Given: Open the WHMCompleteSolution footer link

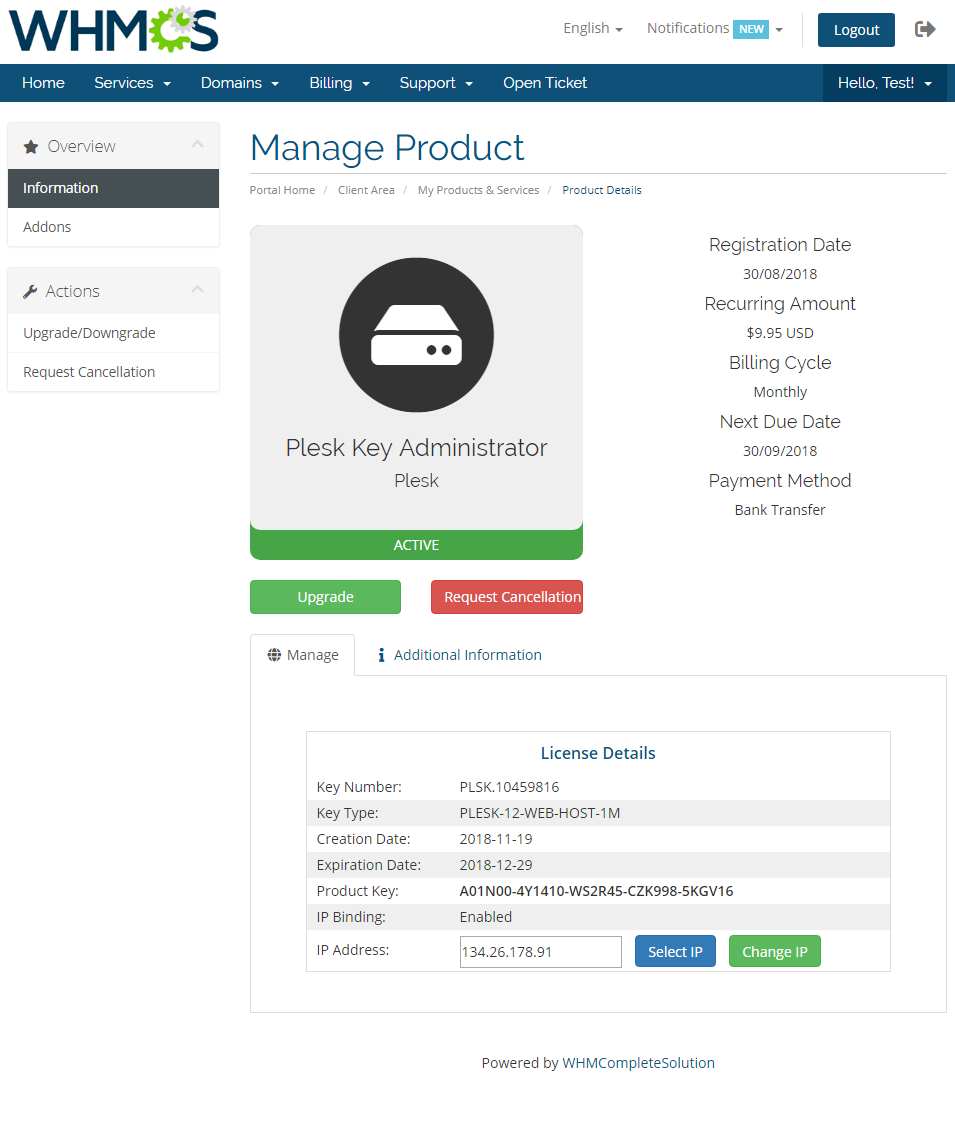Looking at the screenshot, I should point(638,1062).
